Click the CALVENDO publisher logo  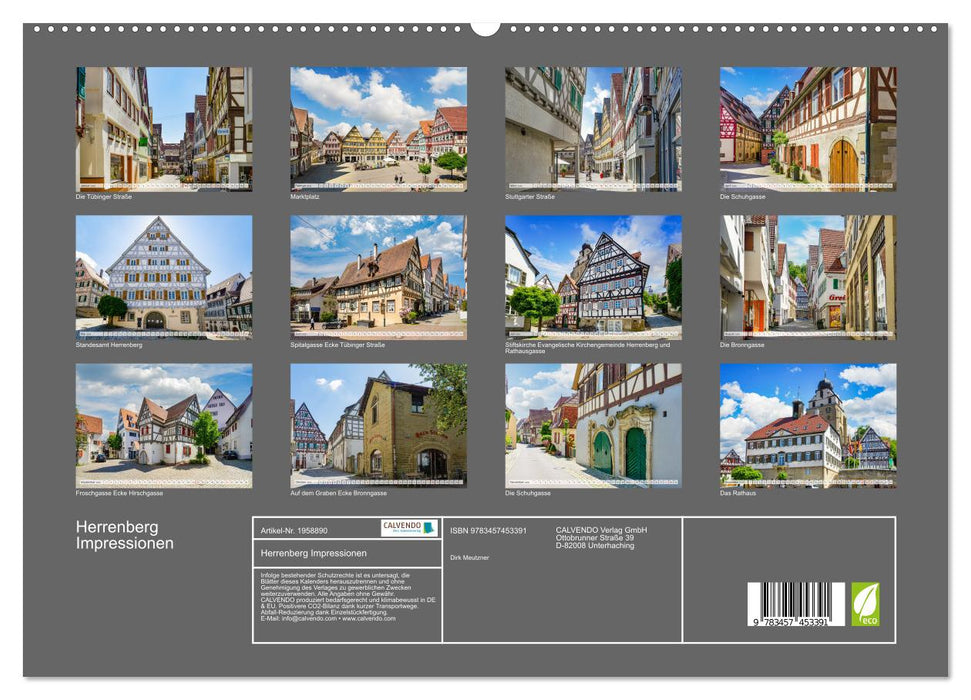(409, 527)
